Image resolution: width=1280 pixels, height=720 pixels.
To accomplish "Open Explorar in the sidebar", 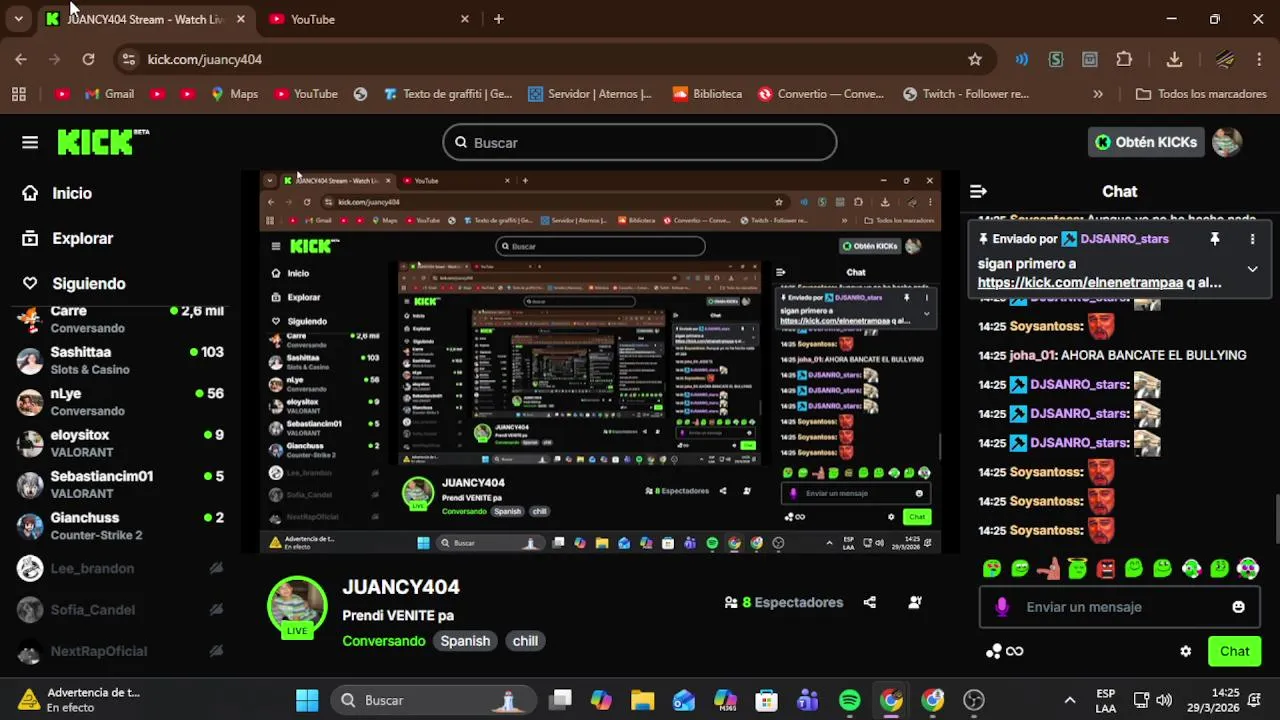I will click(69, 238).
